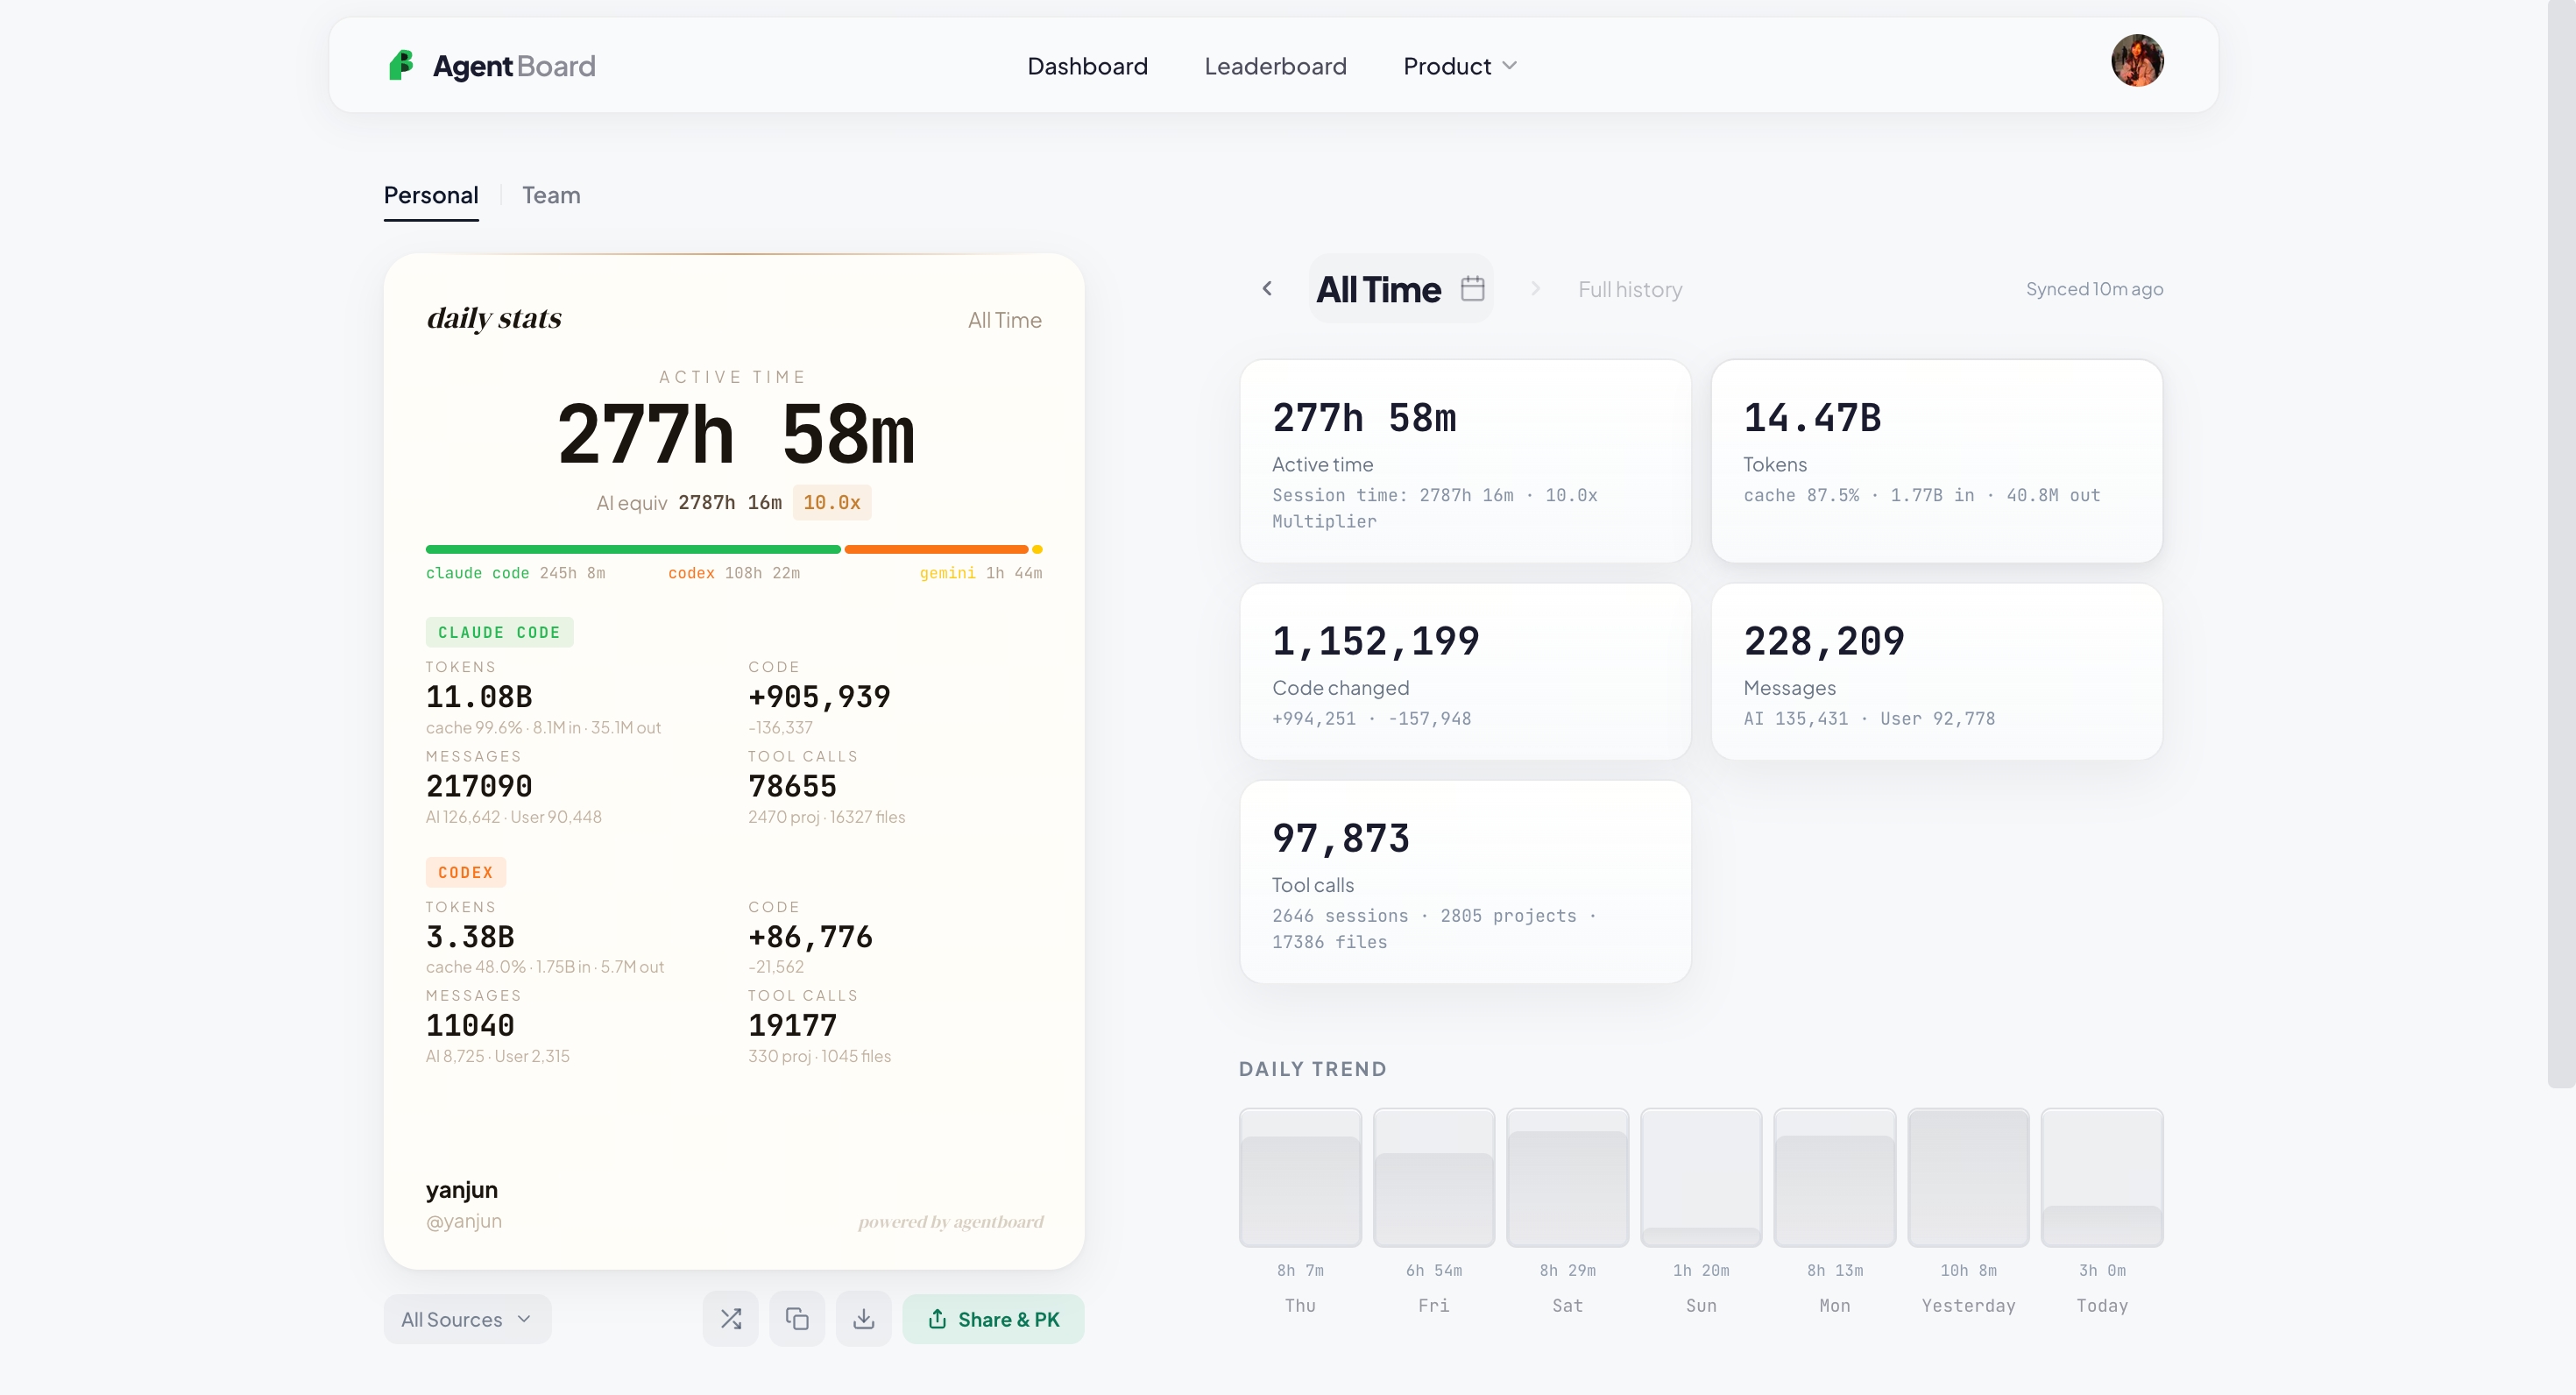2576x1395 pixels.
Task: Click the green claude code progress segment
Action: [x=633, y=549]
